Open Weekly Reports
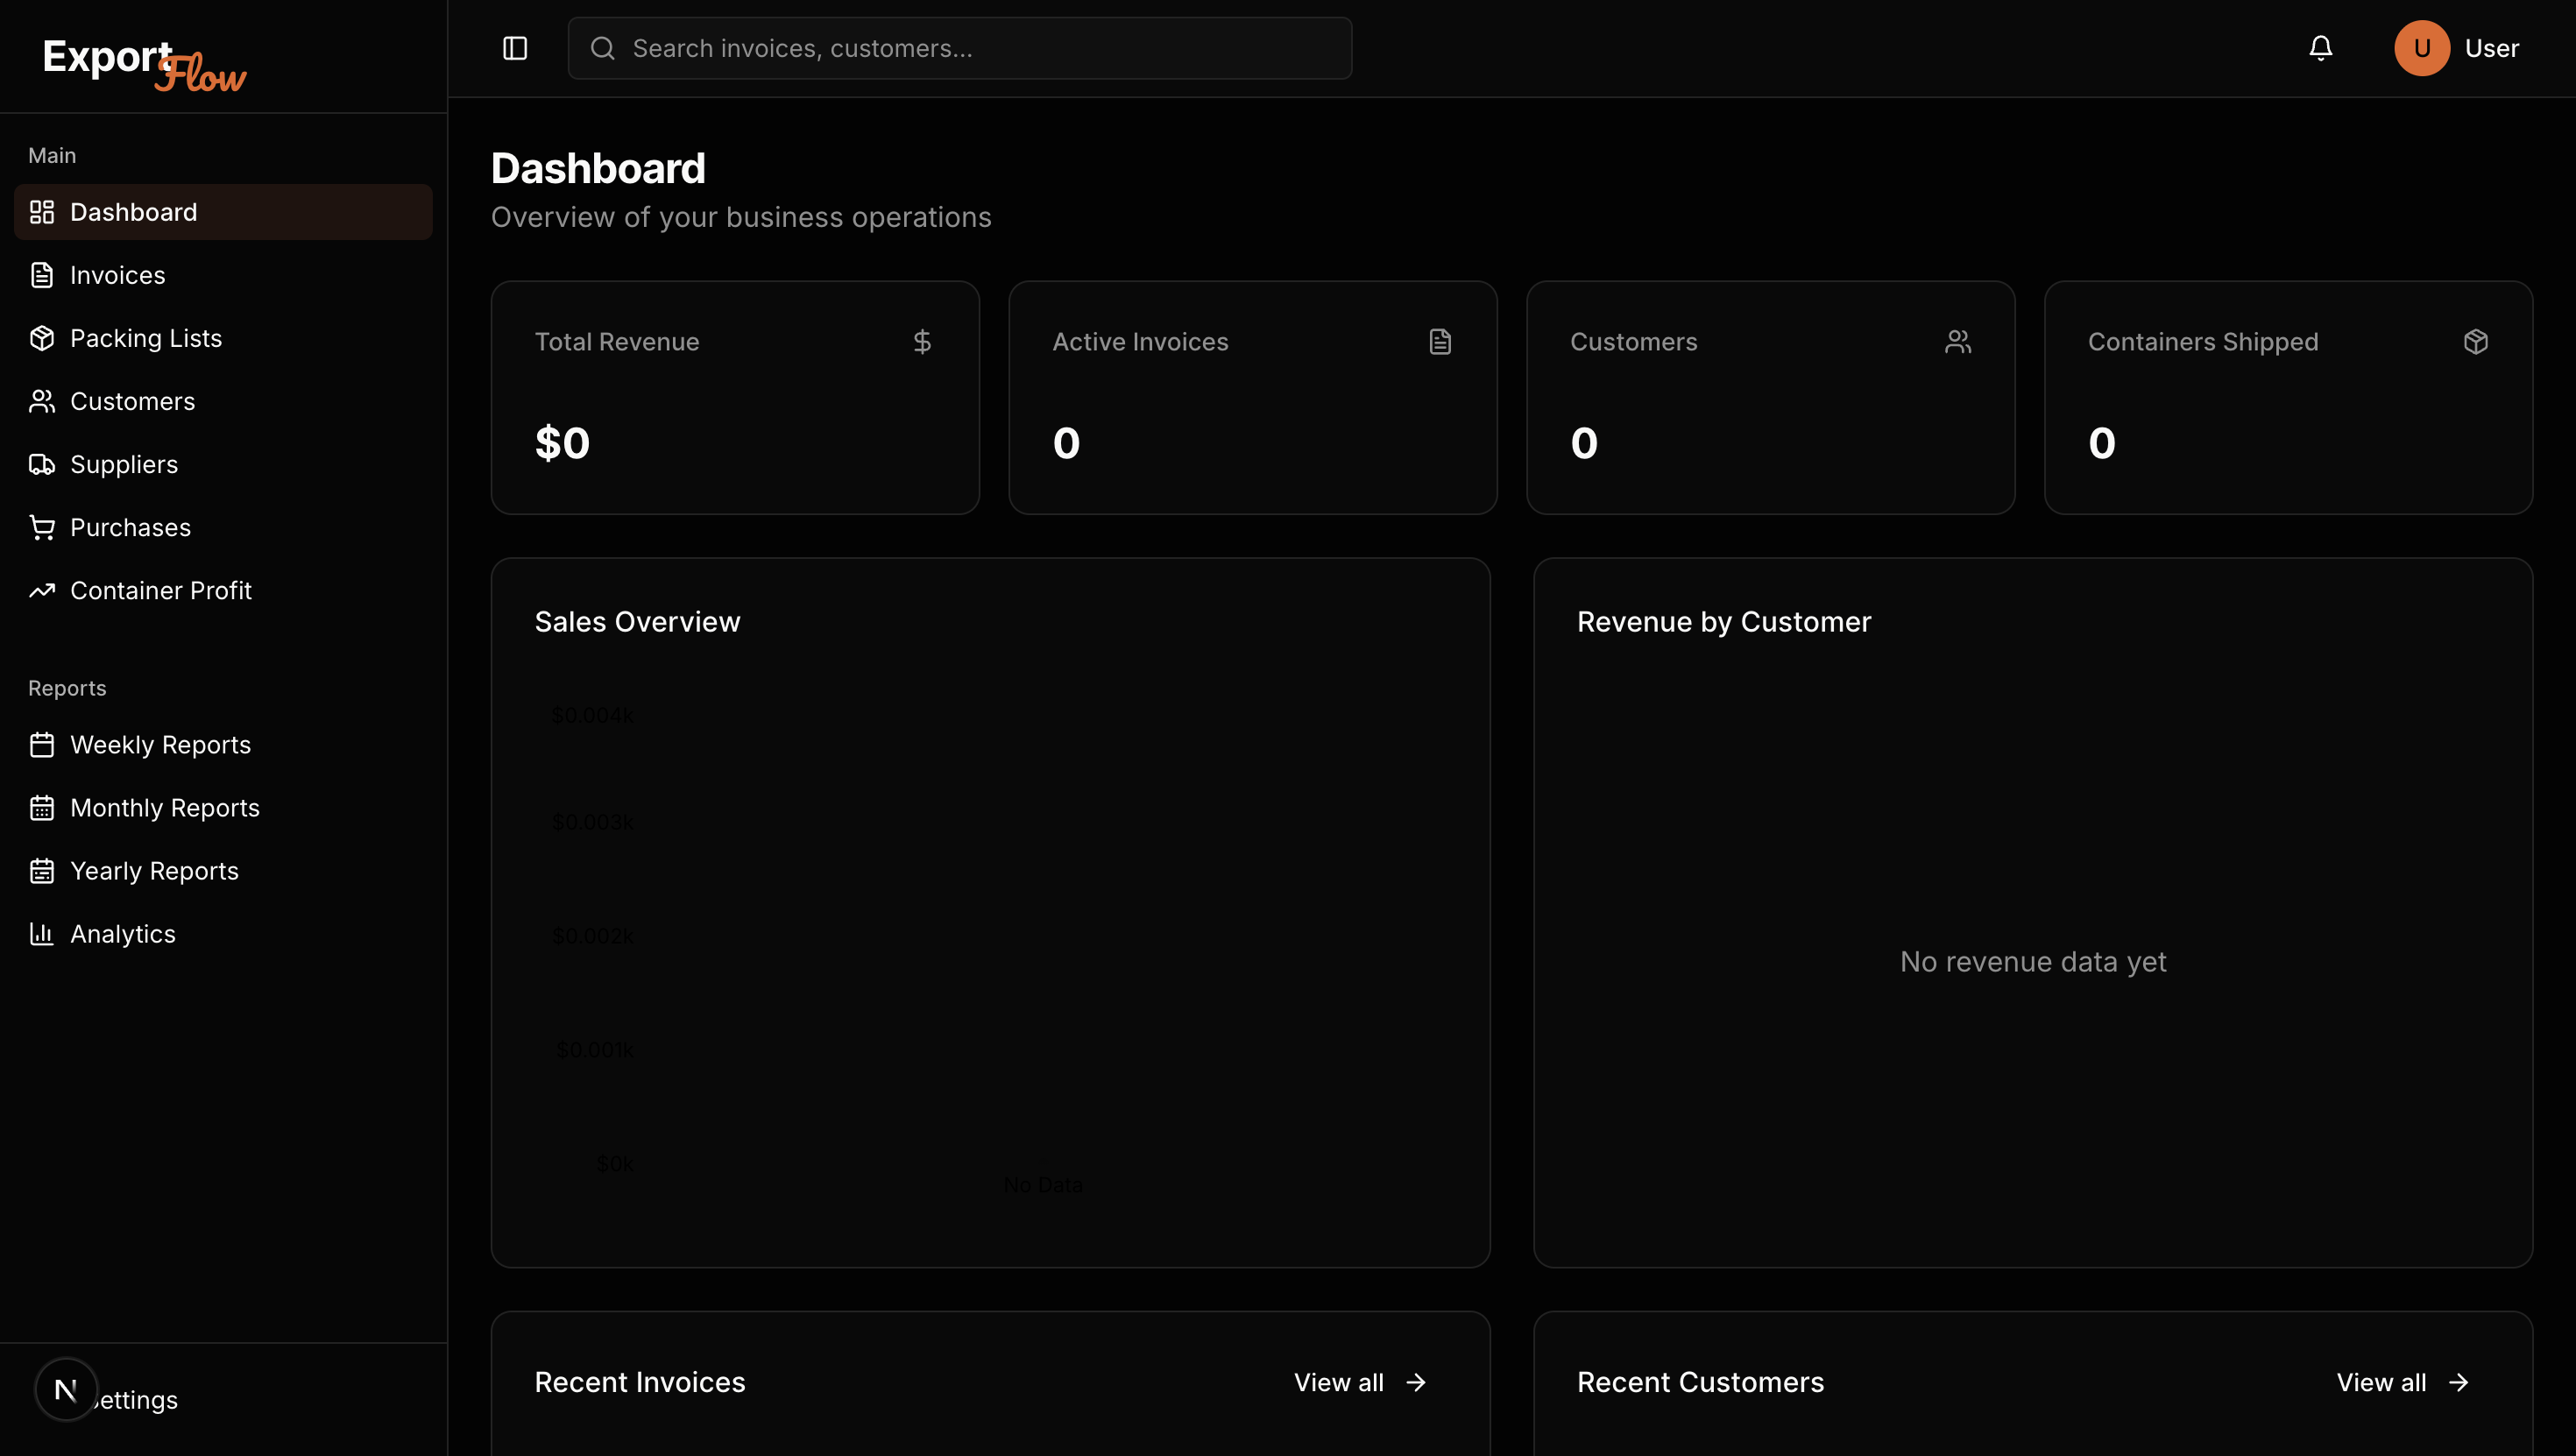 pos(160,745)
